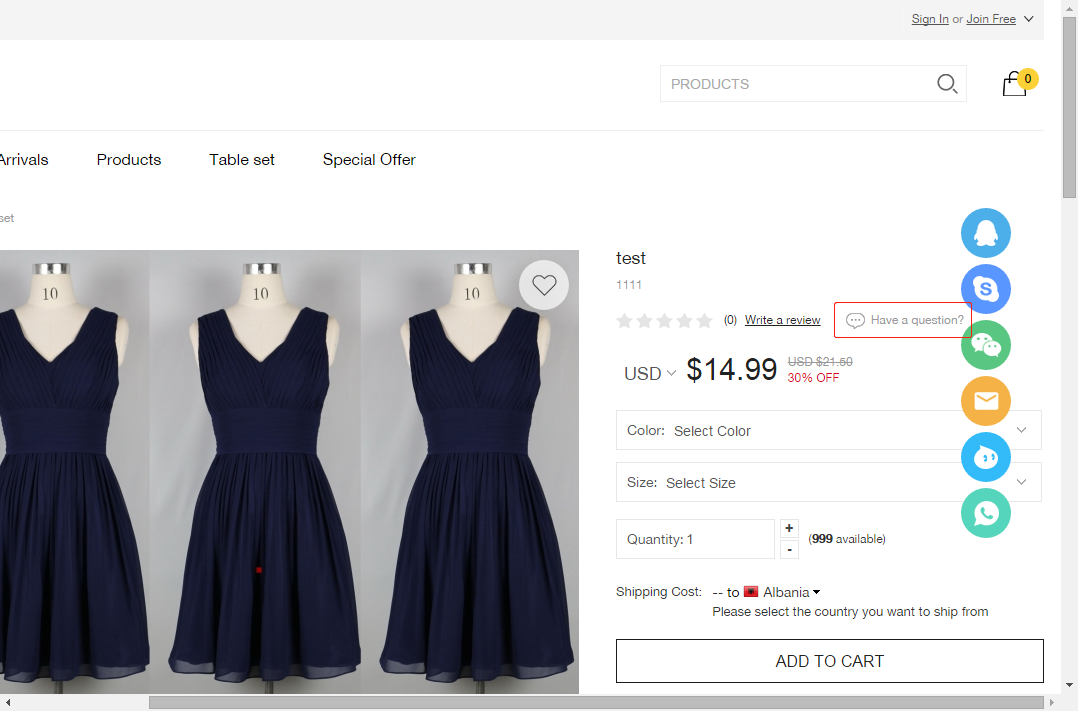The height and width of the screenshot is (711, 1078).
Task: Click the $14.99 price text
Action: (x=732, y=369)
